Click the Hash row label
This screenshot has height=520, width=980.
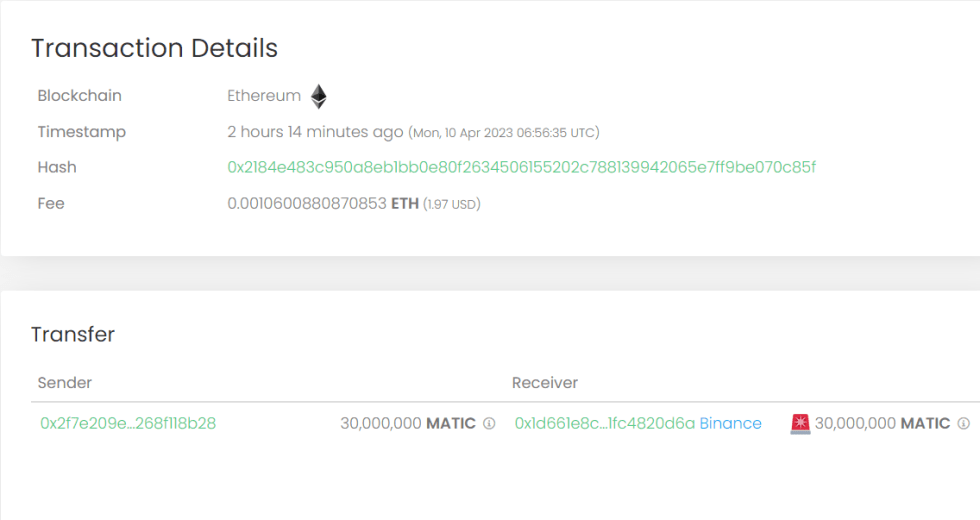click(x=57, y=168)
